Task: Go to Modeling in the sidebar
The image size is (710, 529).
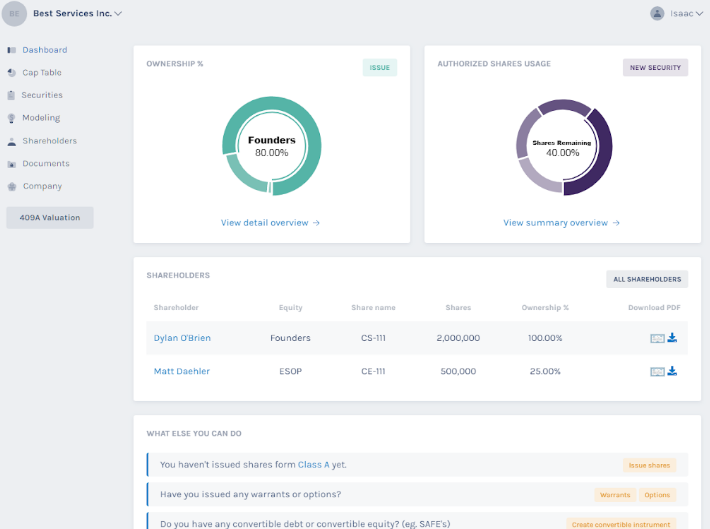Action: click(x=41, y=118)
